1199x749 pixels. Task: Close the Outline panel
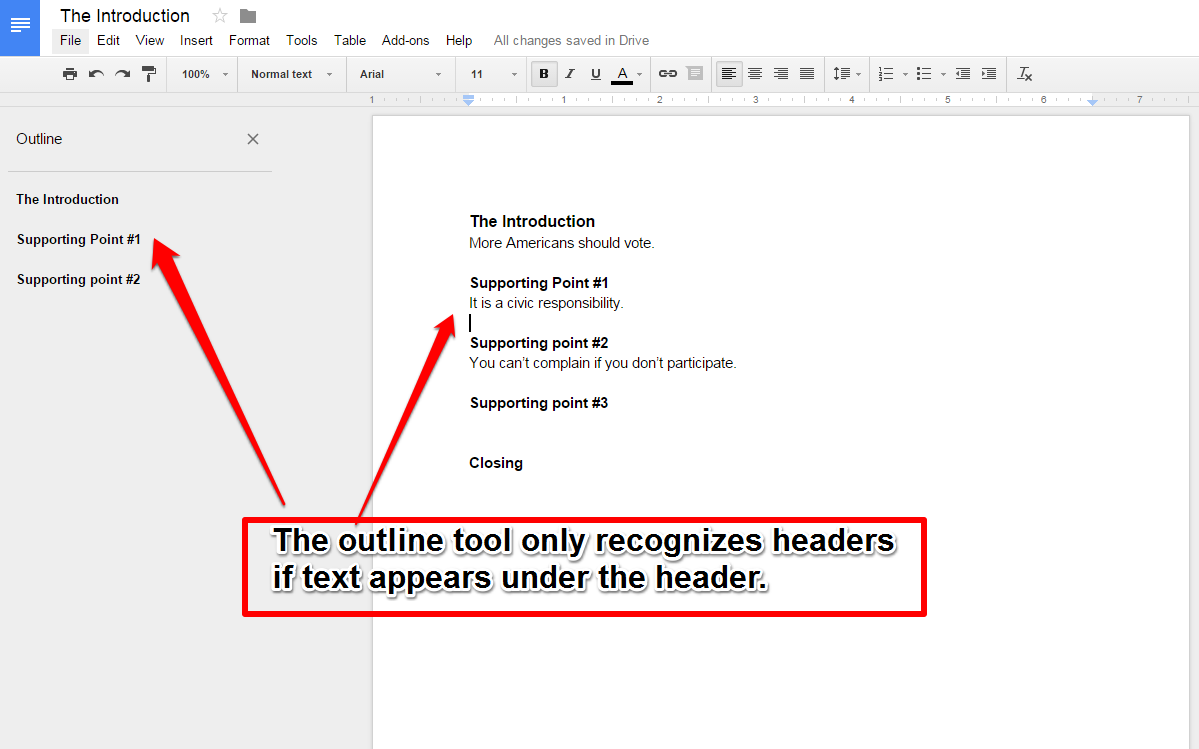pos(252,139)
